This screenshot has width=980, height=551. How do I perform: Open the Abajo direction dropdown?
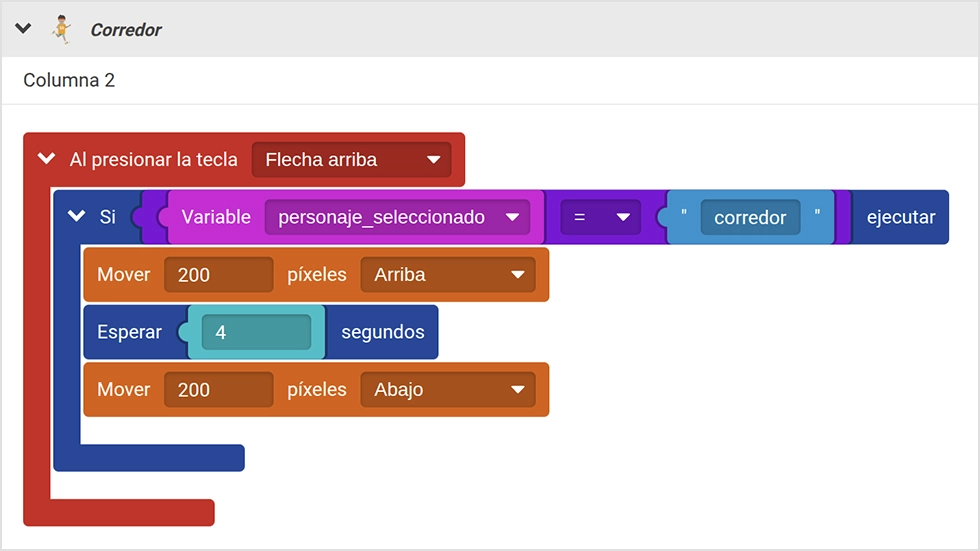coord(448,390)
